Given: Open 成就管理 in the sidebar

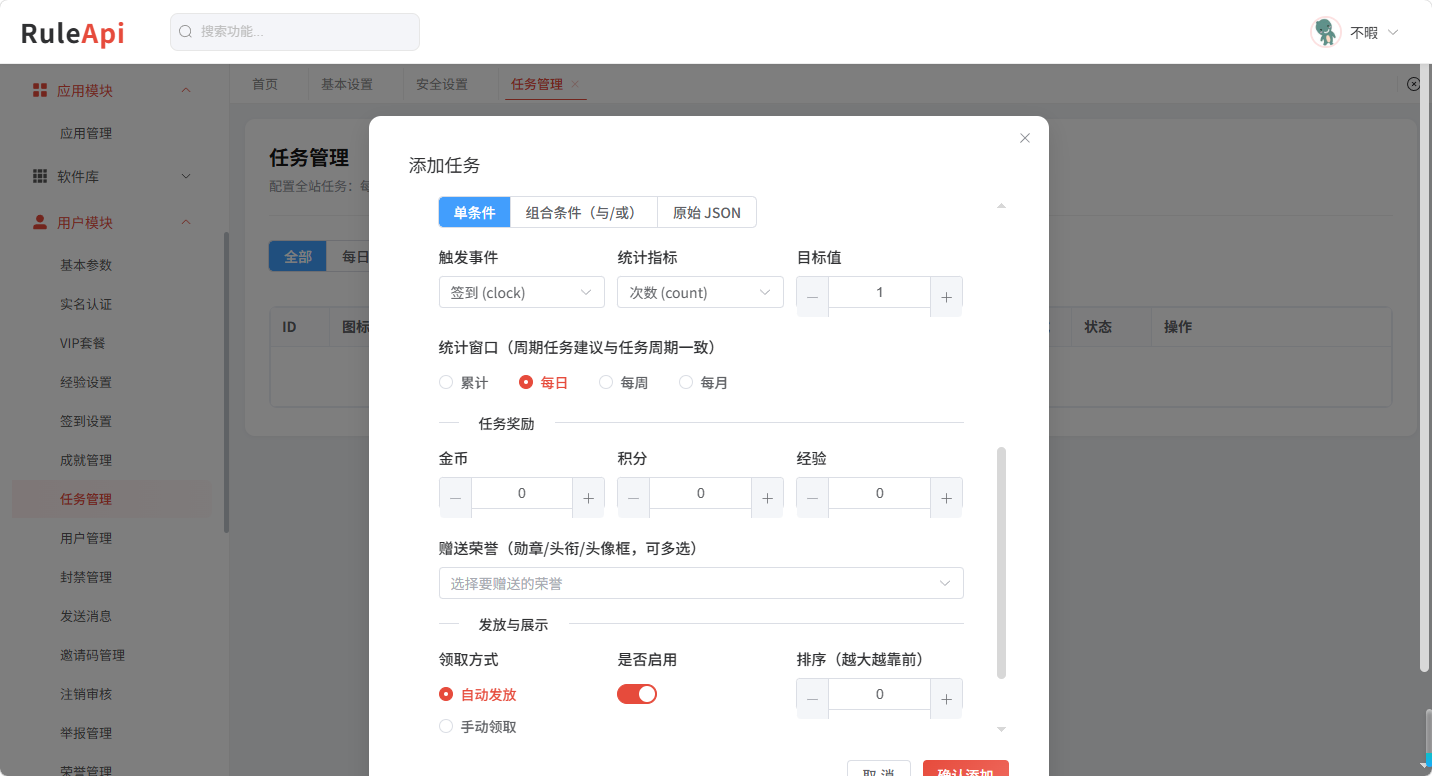Looking at the screenshot, I should (x=86, y=460).
